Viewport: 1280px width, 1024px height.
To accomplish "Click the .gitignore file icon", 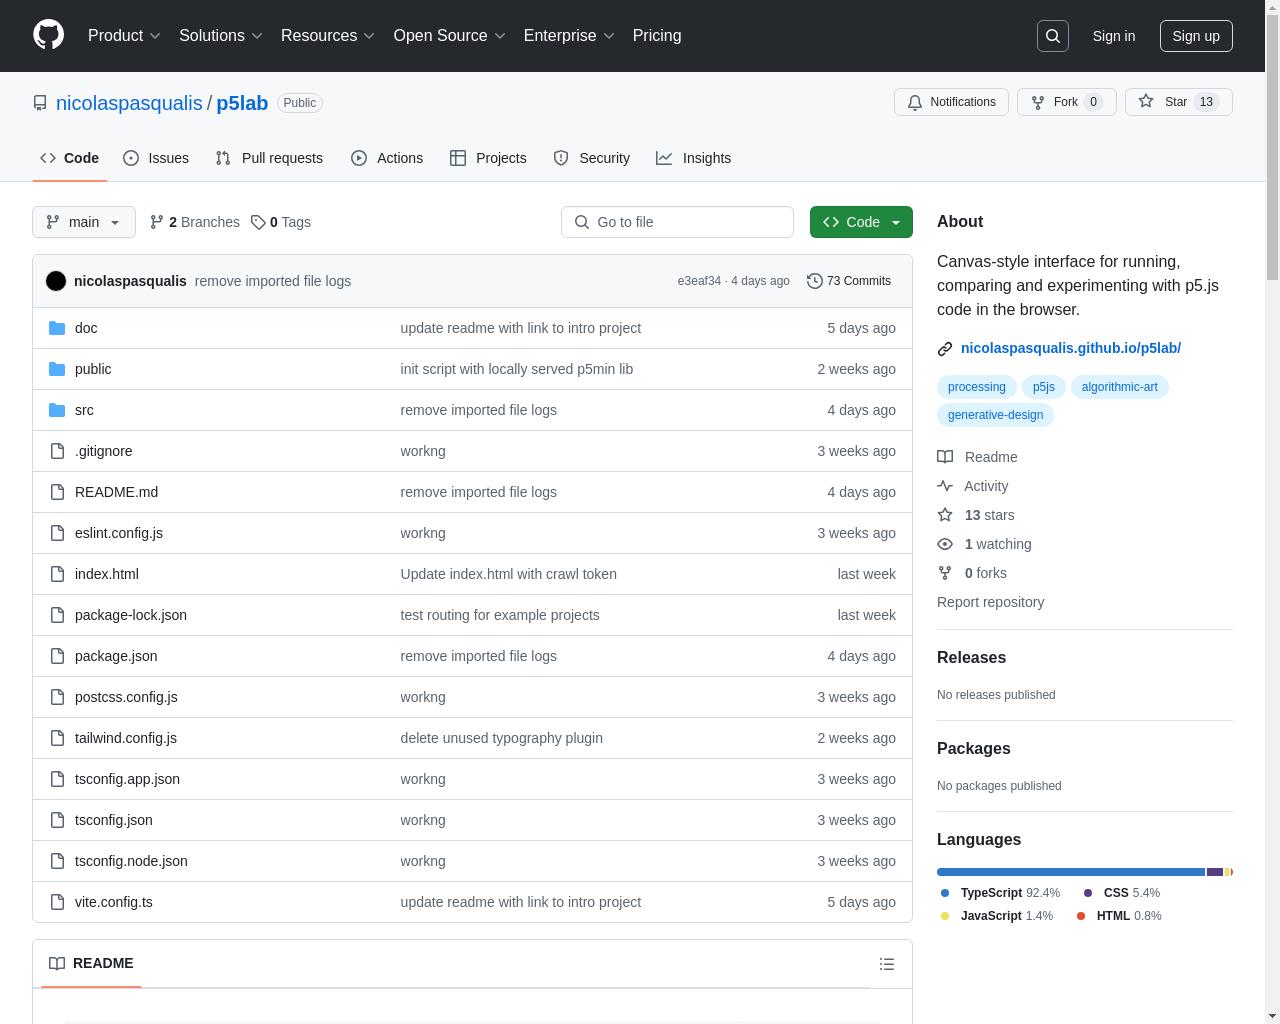I will (x=57, y=451).
